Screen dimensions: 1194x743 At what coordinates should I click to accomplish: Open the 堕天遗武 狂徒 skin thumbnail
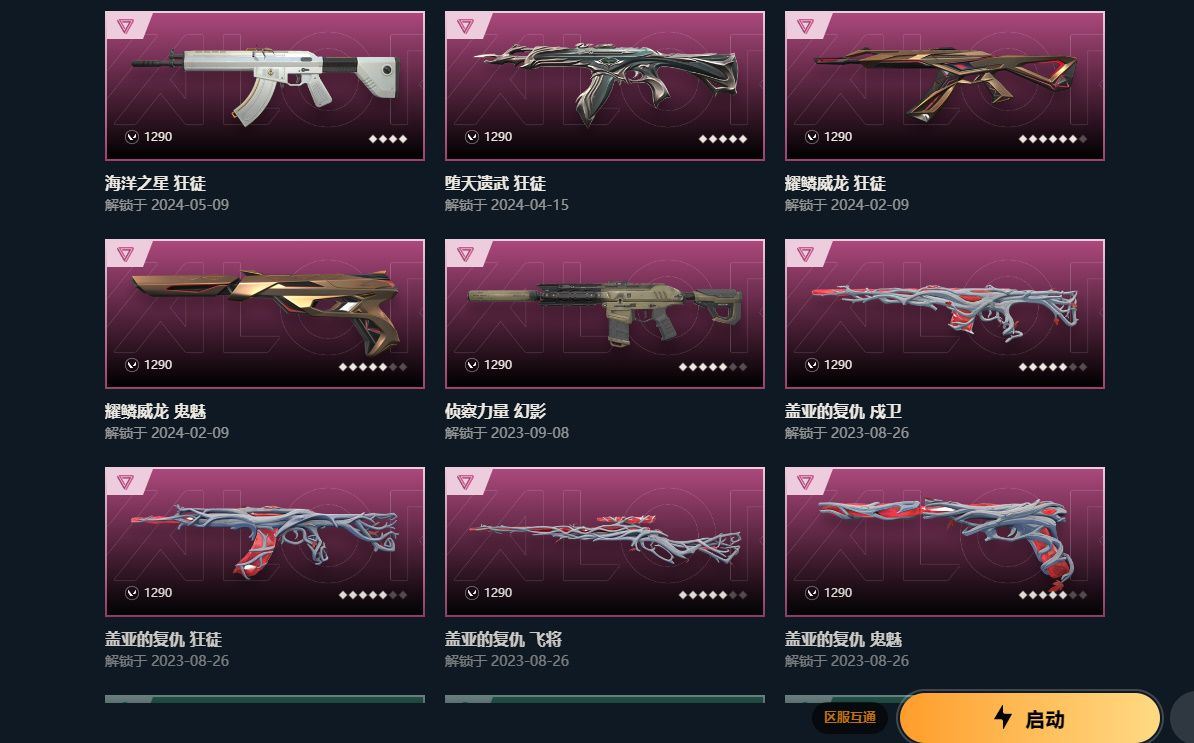pos(605,86)
